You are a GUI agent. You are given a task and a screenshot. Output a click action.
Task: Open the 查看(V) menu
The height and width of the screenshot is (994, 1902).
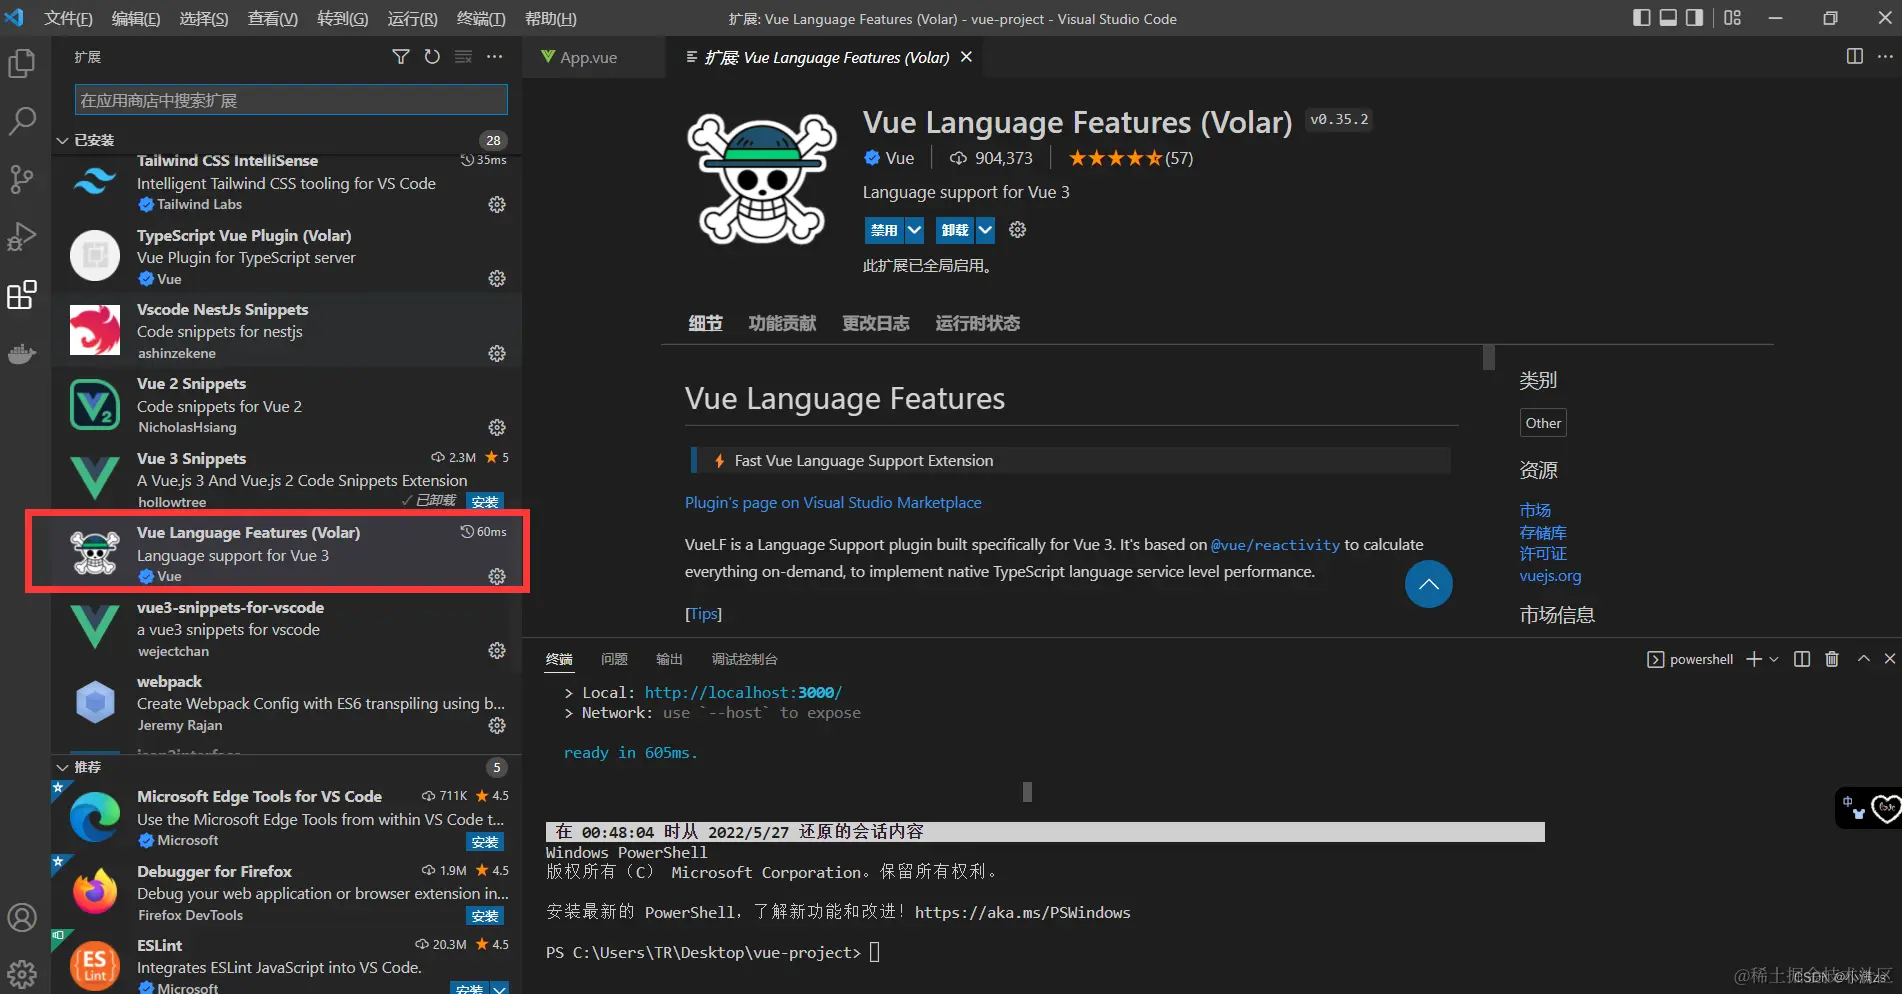point(272,19)
